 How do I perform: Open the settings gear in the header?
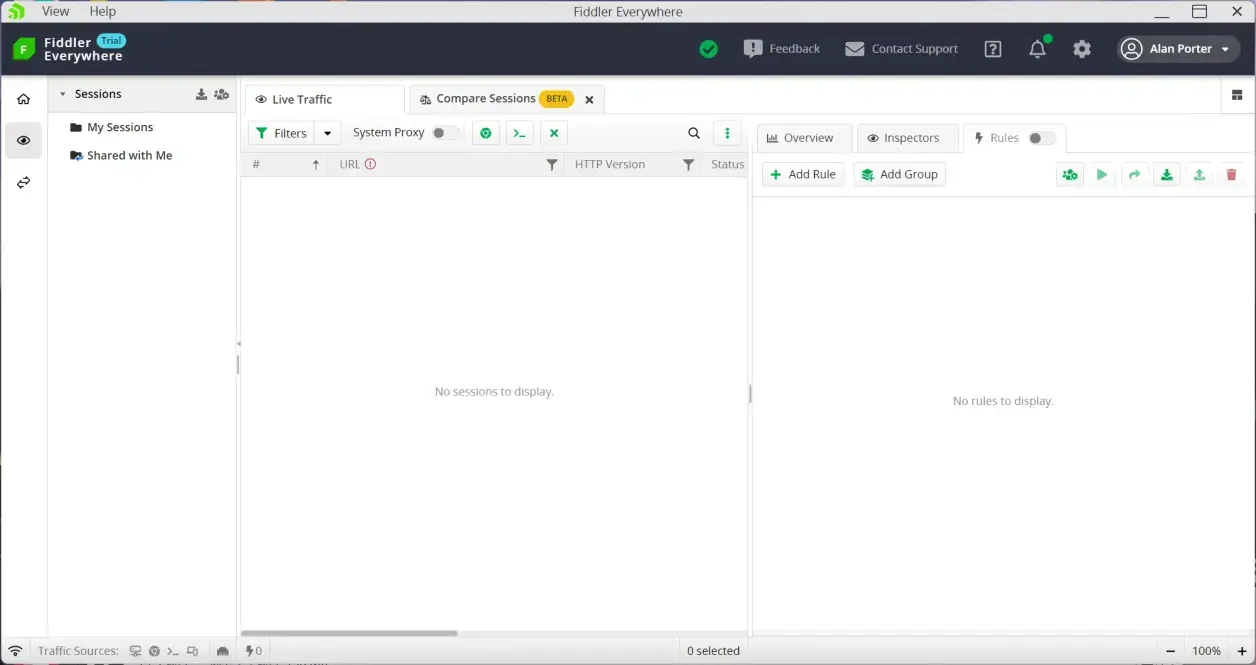coord(1082,49)
